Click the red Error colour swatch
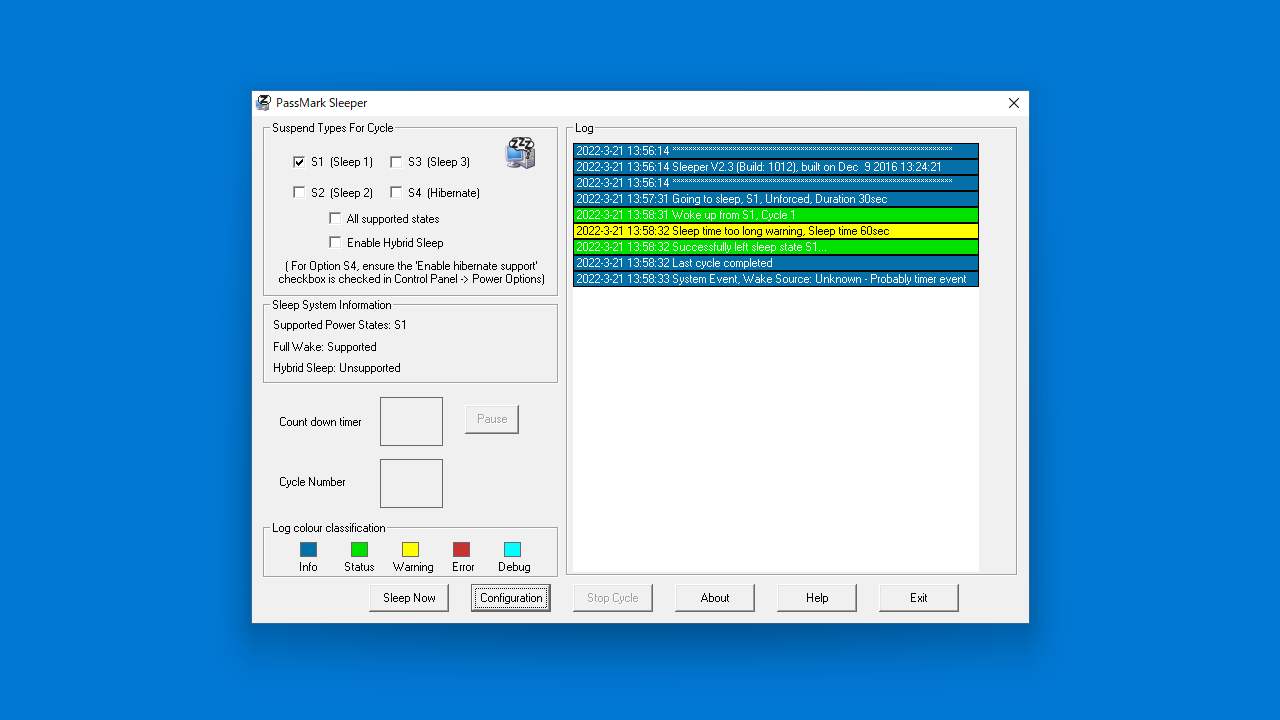This screenshot has width=1280, height=720. 461,549
